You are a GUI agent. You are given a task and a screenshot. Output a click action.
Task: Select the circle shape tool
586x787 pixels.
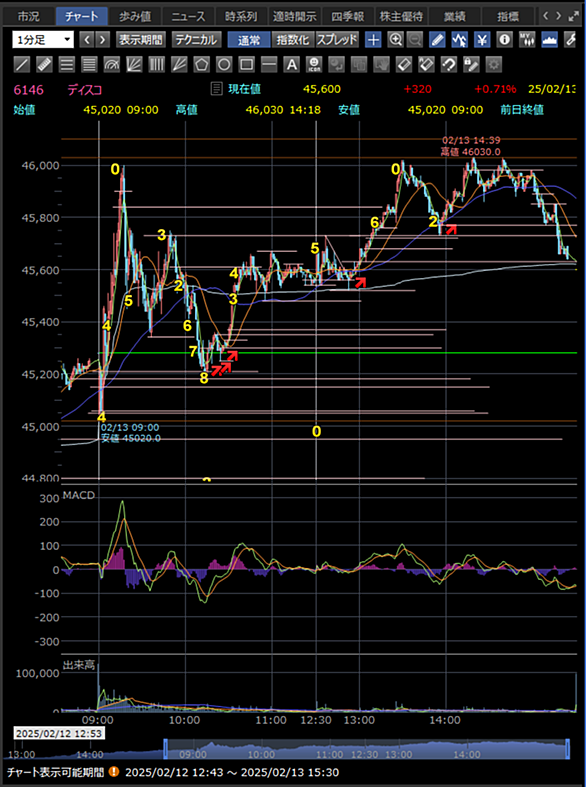coord(225,64)
